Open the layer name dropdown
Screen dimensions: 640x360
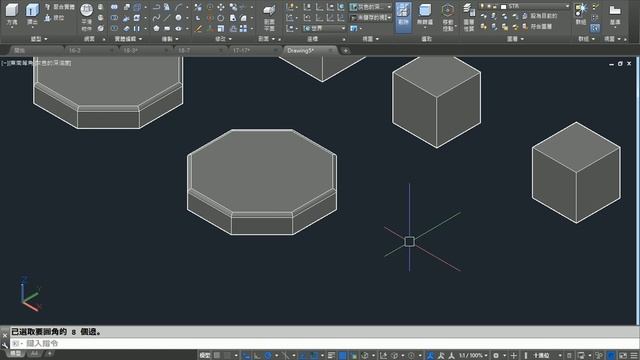567,6
